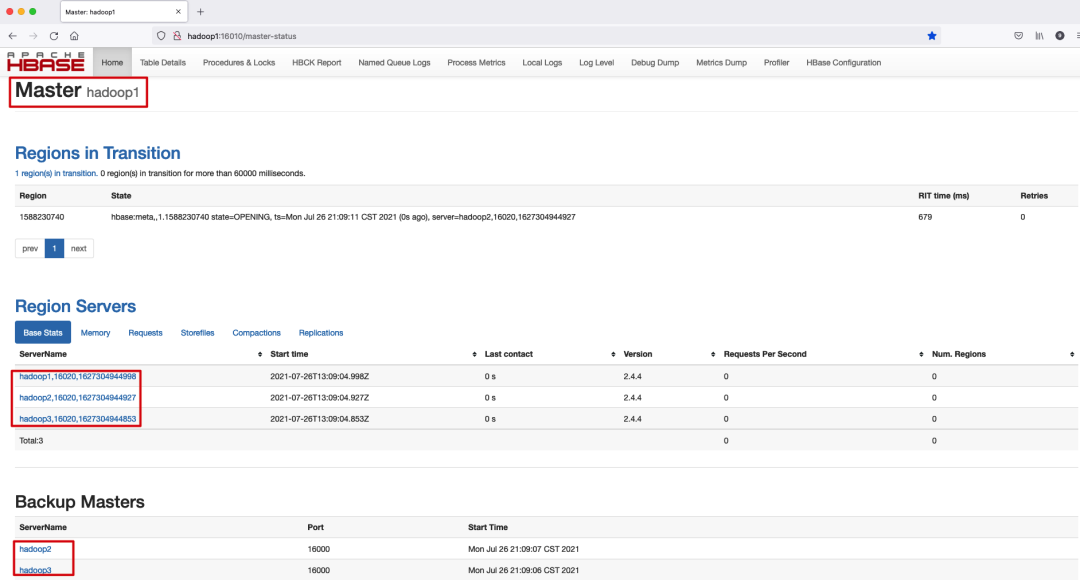The height and width of the screenshot is (580, 1080).
Task: Select region ID 1588230740 cell
Action: pyautogui.click(x=41, y=217)
